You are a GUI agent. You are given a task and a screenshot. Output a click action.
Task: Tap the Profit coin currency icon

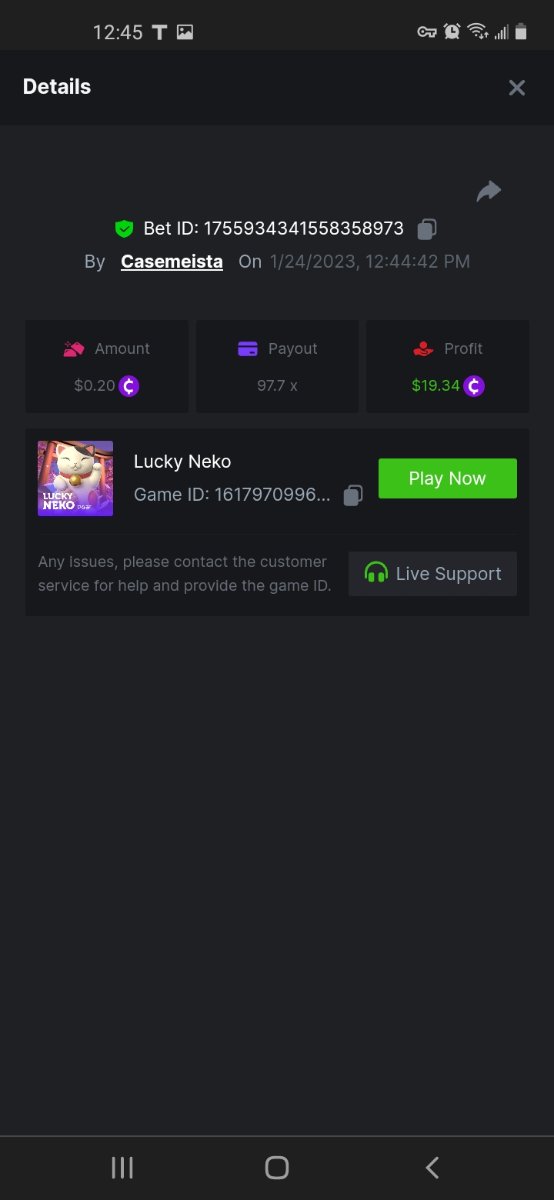point(474,385)
